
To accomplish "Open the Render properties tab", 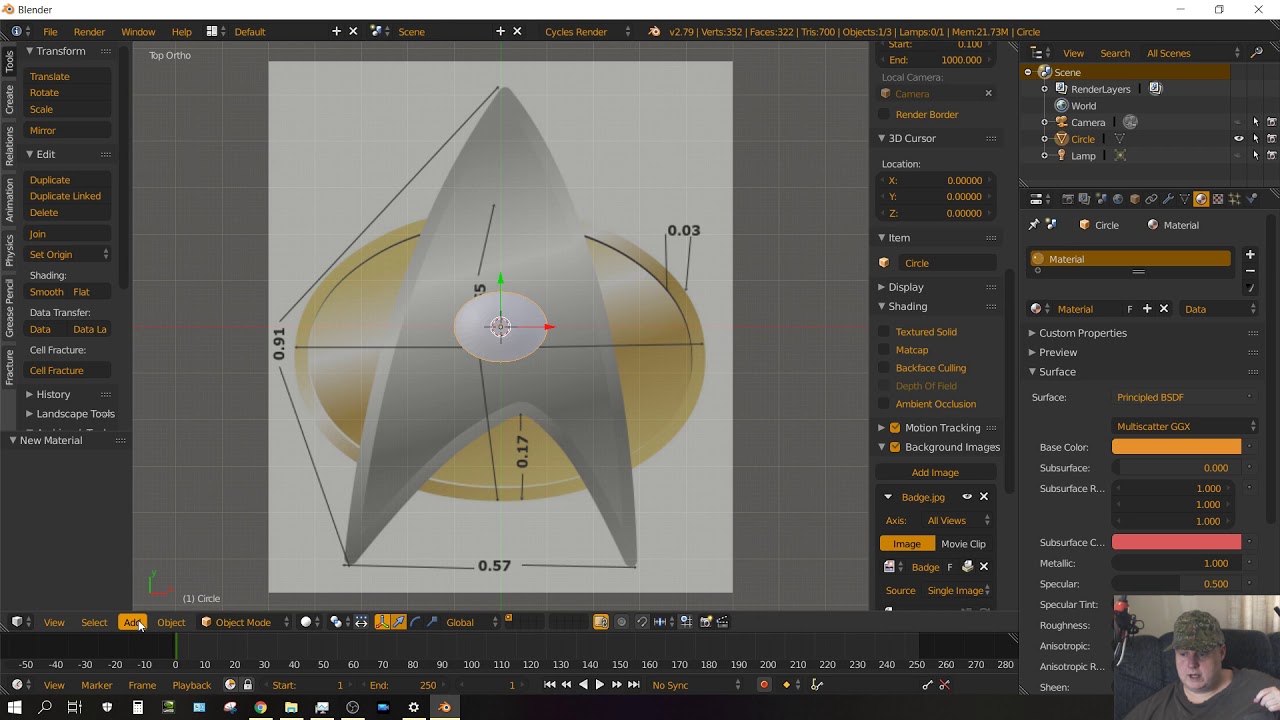I will [x=1068, y=199].
